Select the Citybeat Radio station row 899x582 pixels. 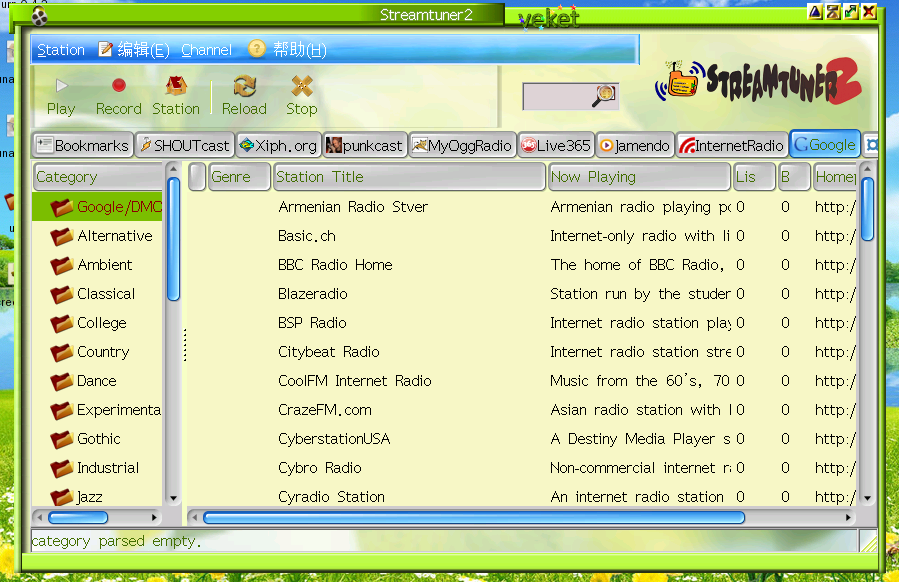pos(522,352)
